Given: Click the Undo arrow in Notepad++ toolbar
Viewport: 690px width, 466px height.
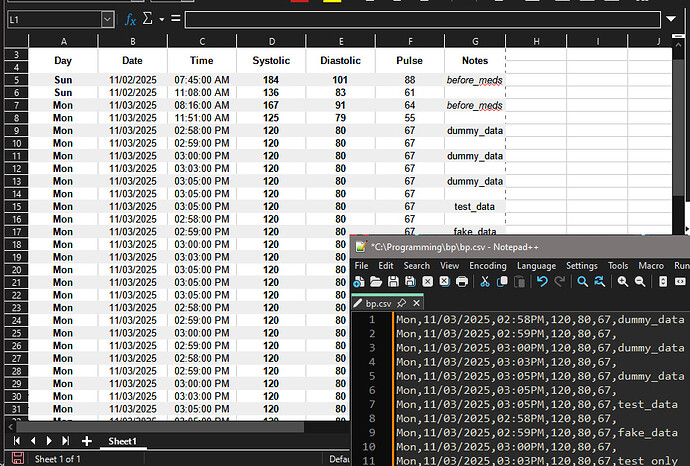Looking at the screenshot, I should coord(543,282).
